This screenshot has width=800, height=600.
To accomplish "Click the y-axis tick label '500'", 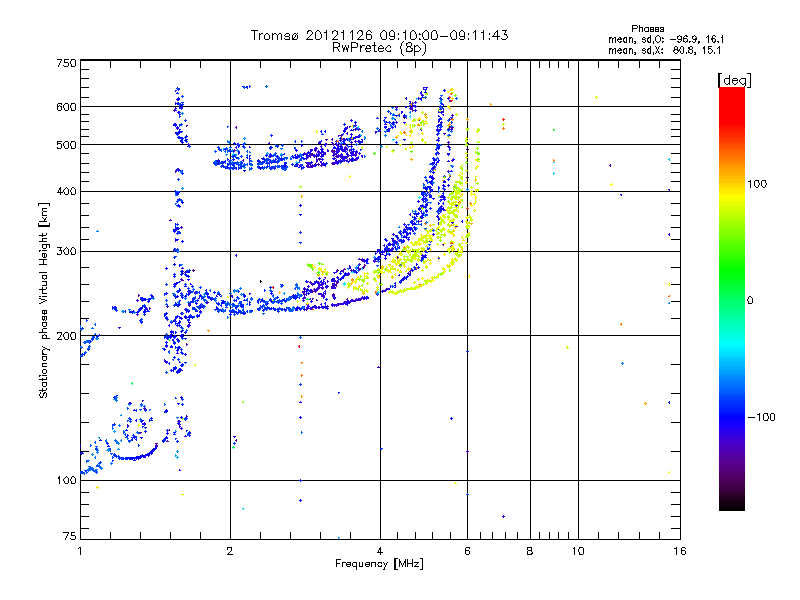I will [x=66, y=145].
